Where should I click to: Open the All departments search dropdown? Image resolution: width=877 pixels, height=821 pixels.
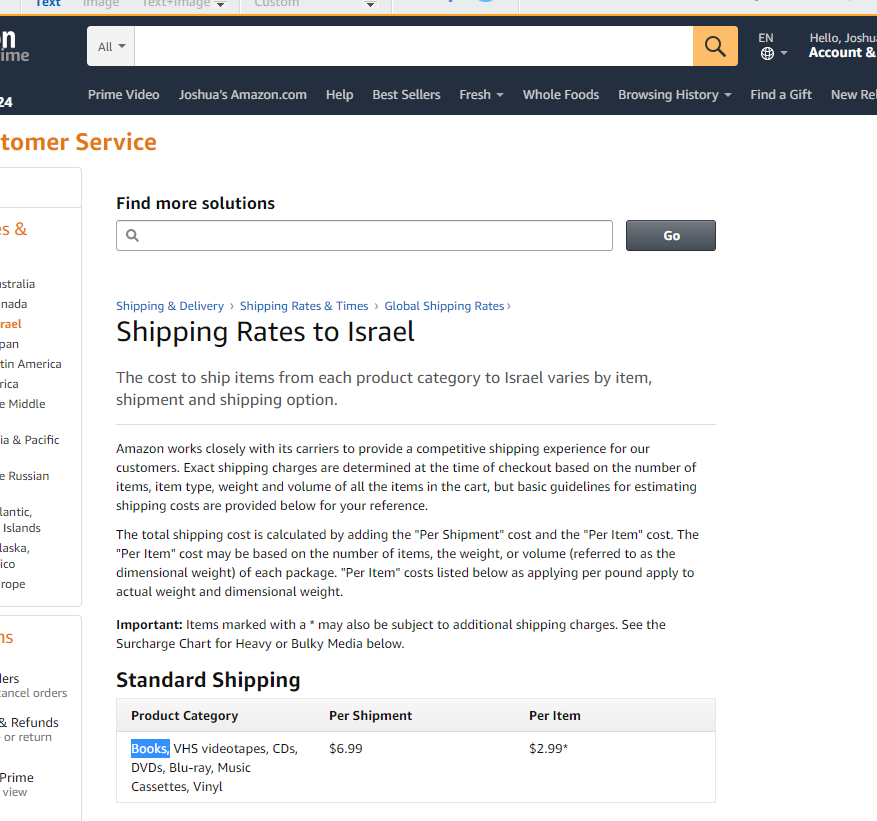tap(111, 47)
